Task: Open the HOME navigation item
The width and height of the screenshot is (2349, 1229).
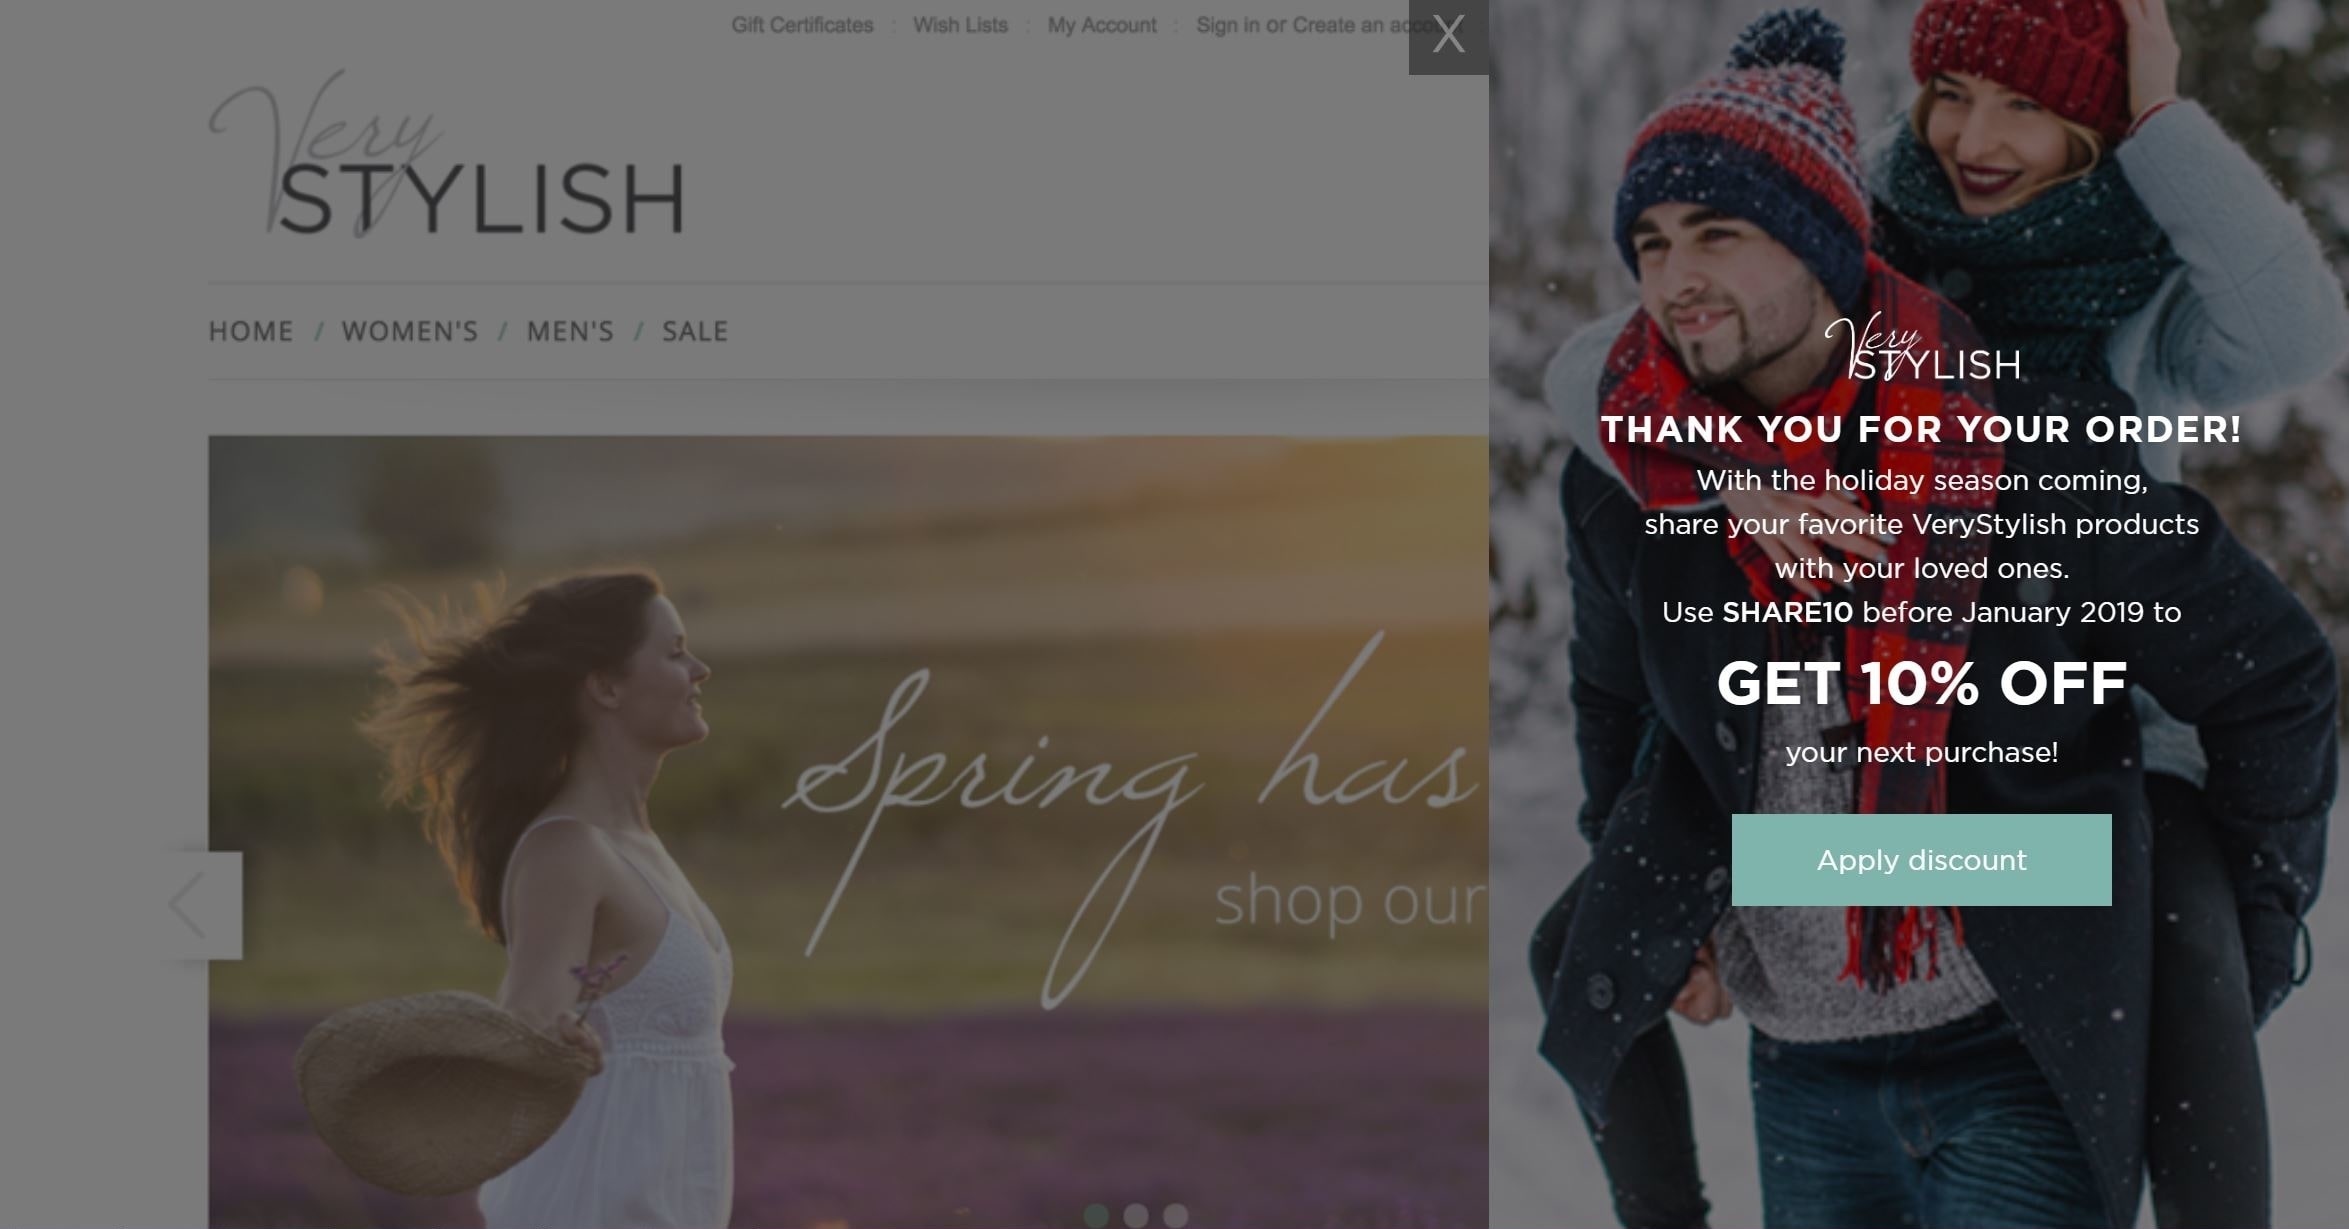Action: pos(251,331)
